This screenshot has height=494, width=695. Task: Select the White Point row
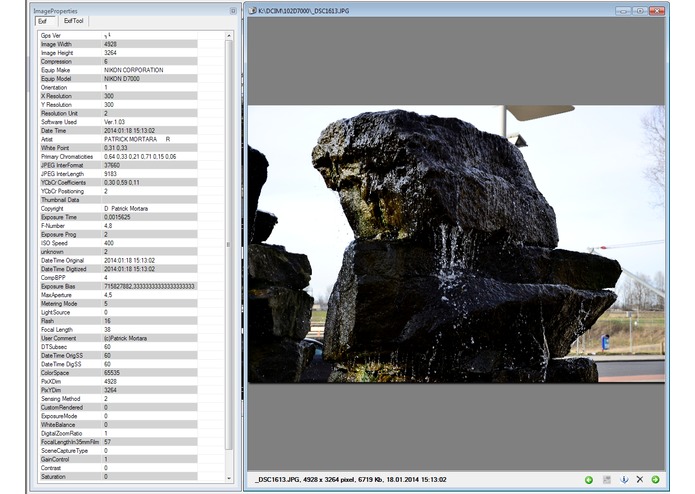tap(118, 148)
